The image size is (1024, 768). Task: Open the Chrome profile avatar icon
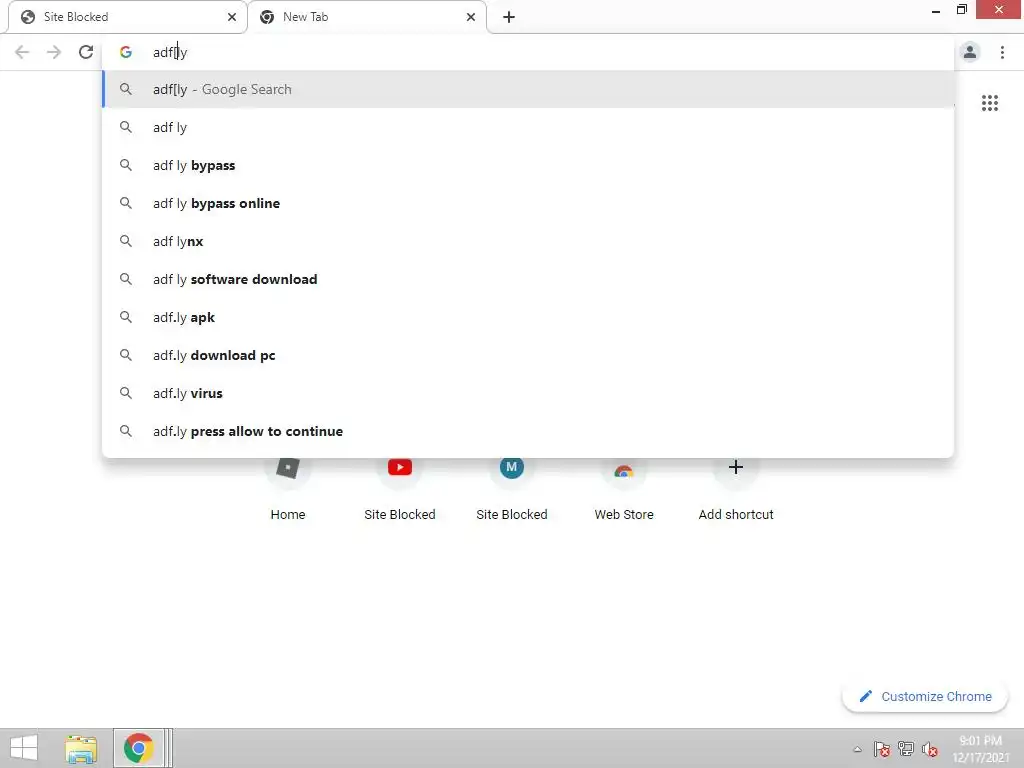click(x=970, y=52)
